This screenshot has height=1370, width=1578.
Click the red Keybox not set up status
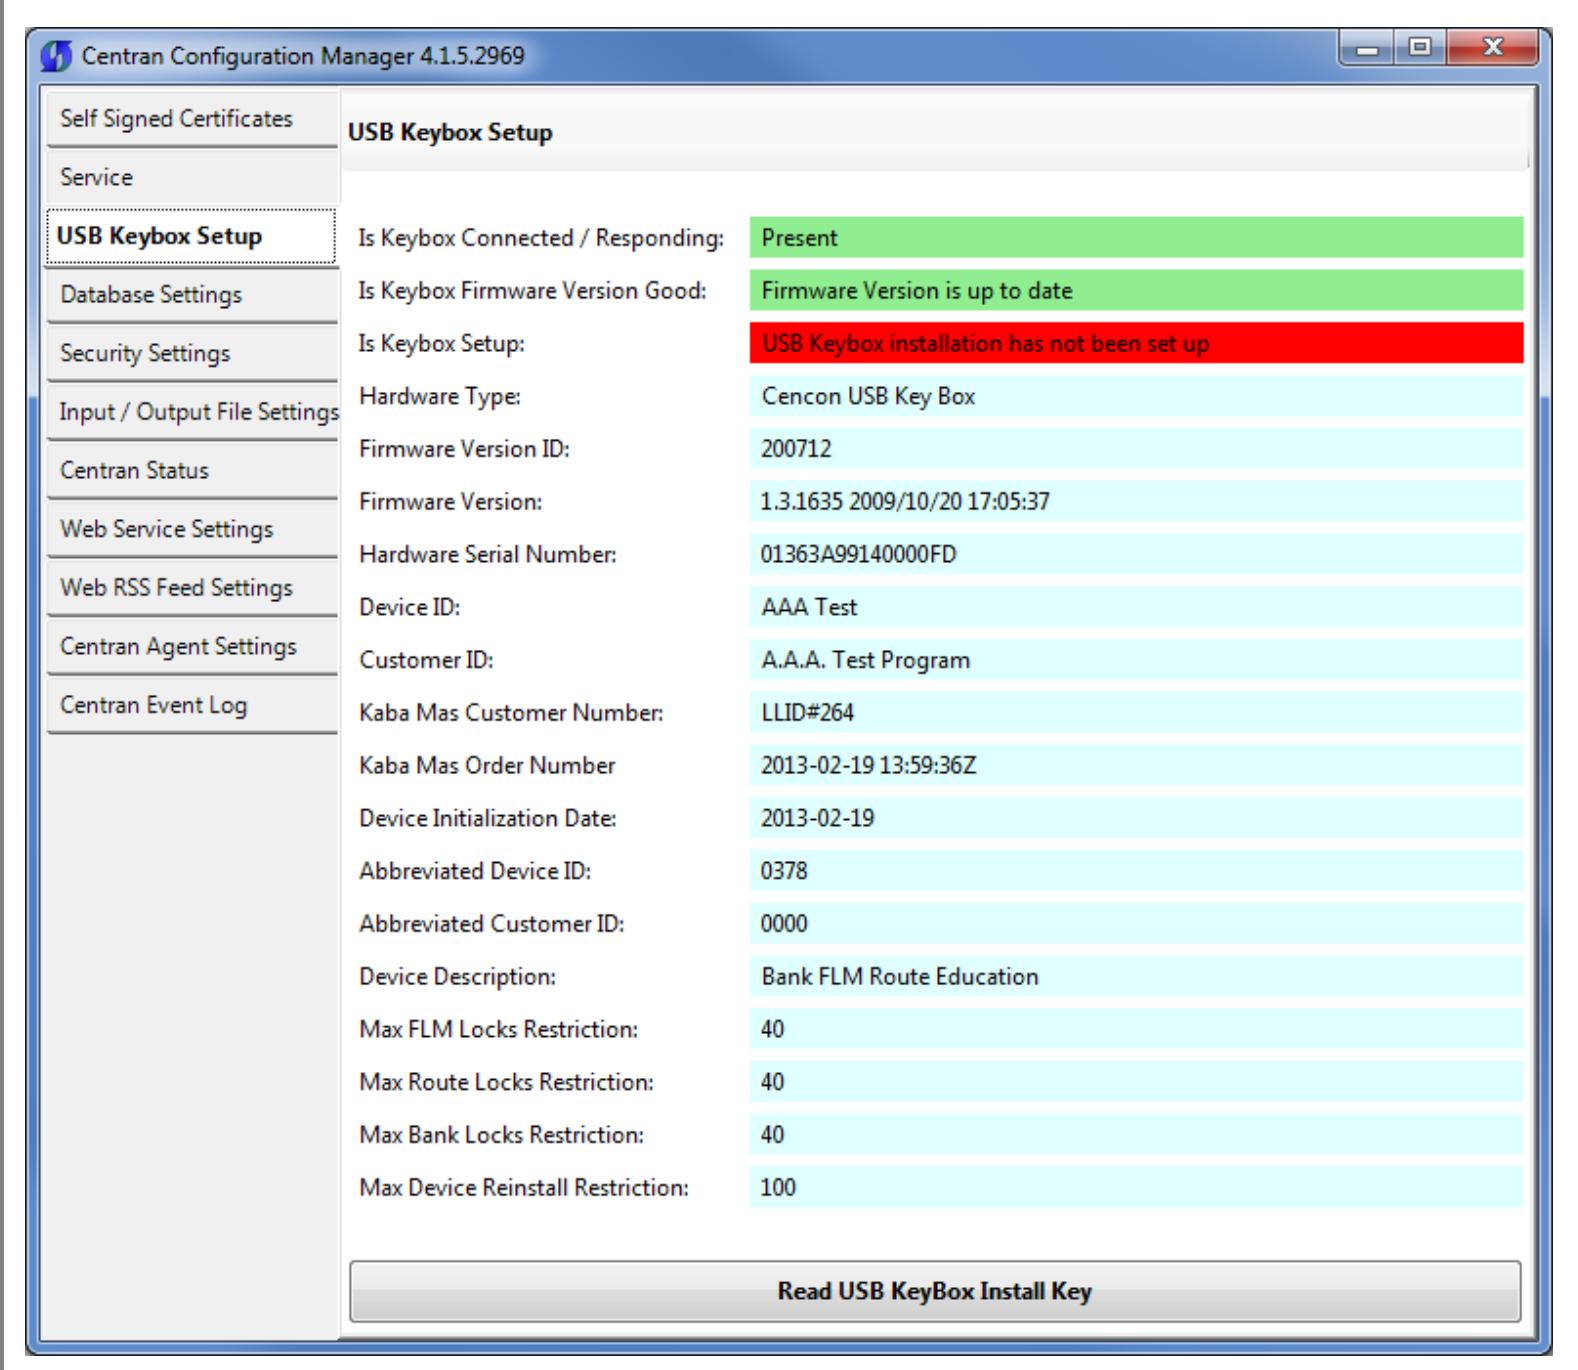pyautogui.click(x=1136, y=343)
